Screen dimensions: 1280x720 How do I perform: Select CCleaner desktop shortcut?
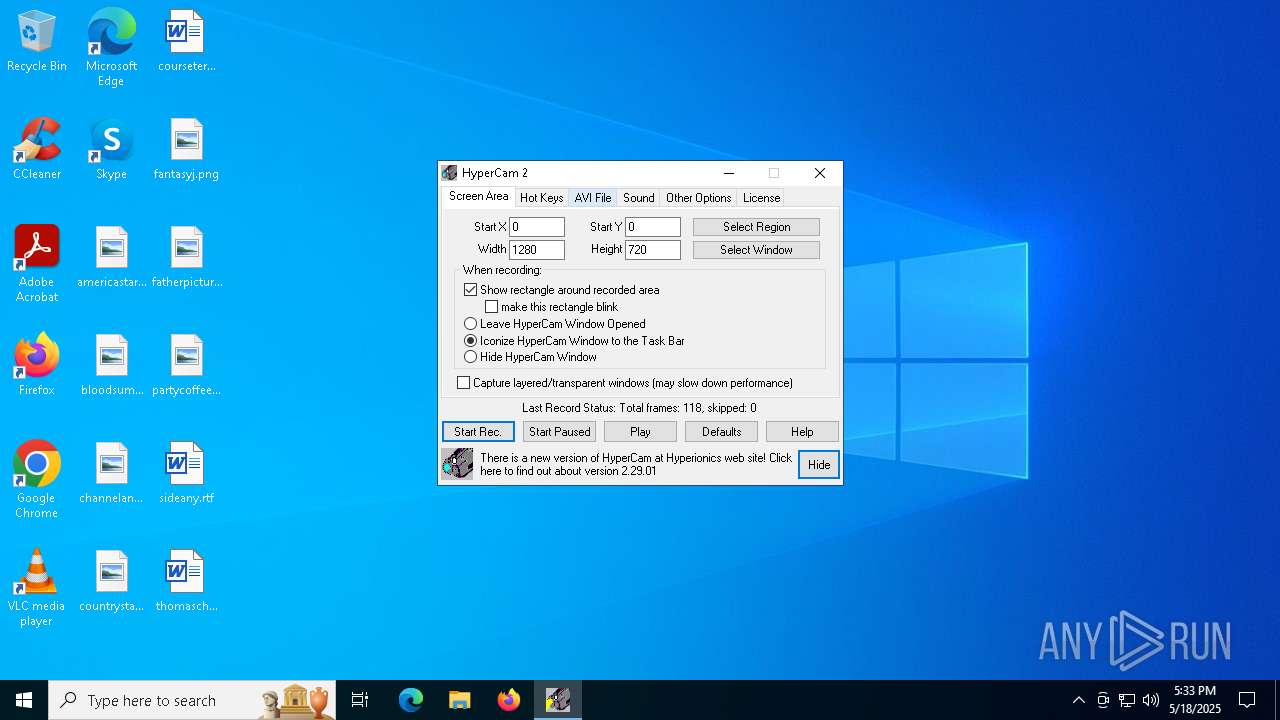point(37,150)
